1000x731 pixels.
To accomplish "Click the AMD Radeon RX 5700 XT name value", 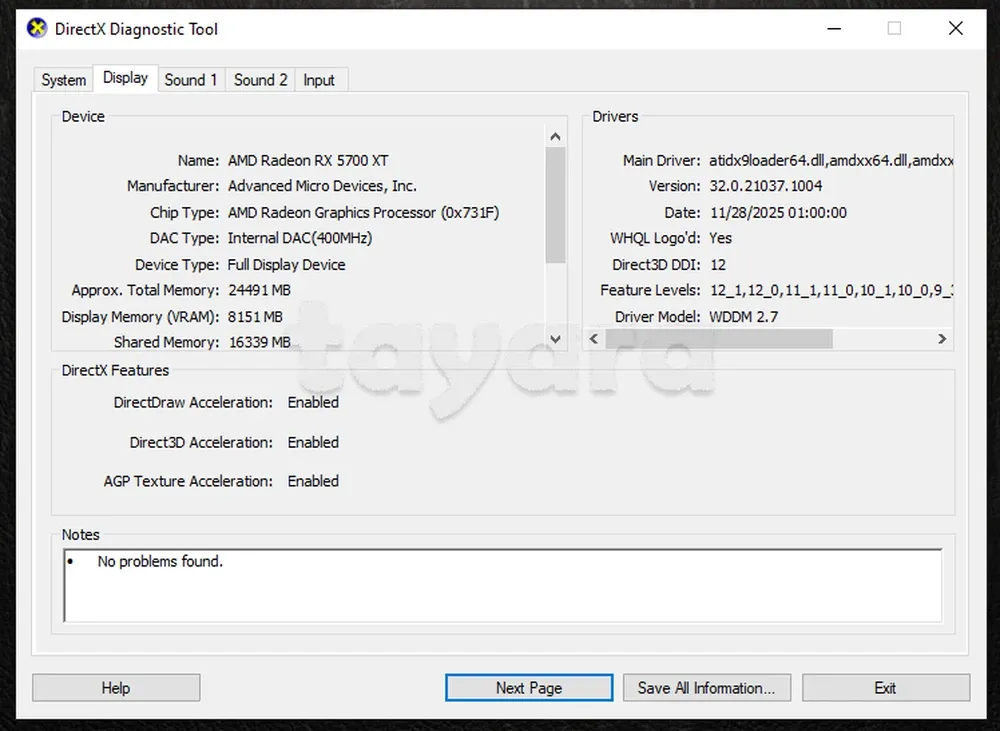I will click(x=308, y=160).
